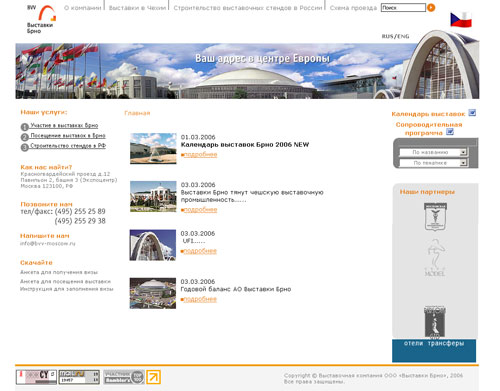The width and height of the screenshot is (500, 391).
Task: Click the calendar icon beside Календарь выставок
Action: tap(472, 113)
